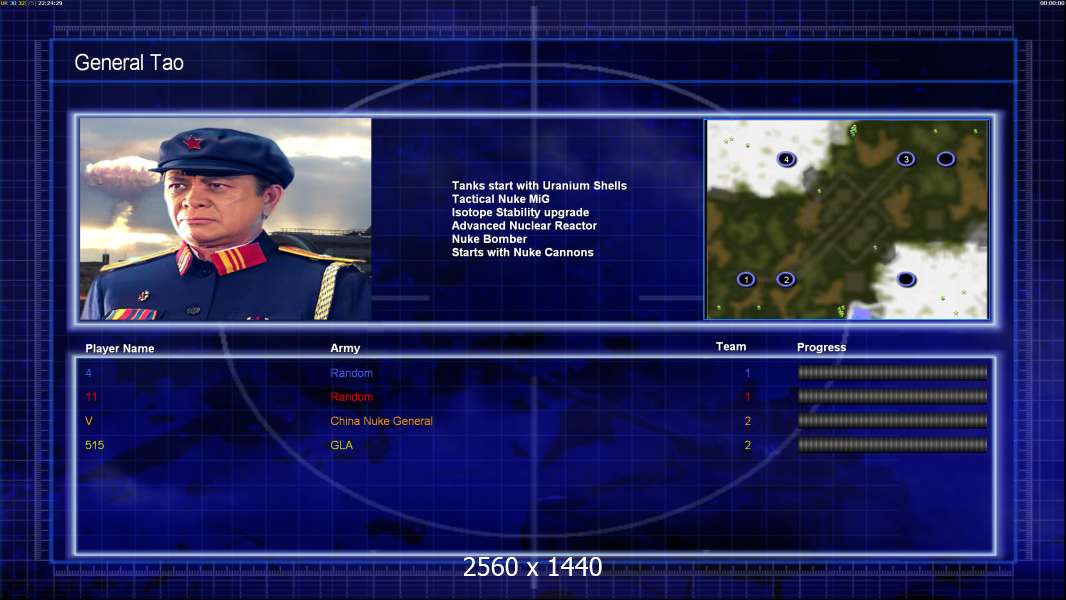Click team number for player V
Viewport: 1066px width, 600px height.
click(747, 421)
